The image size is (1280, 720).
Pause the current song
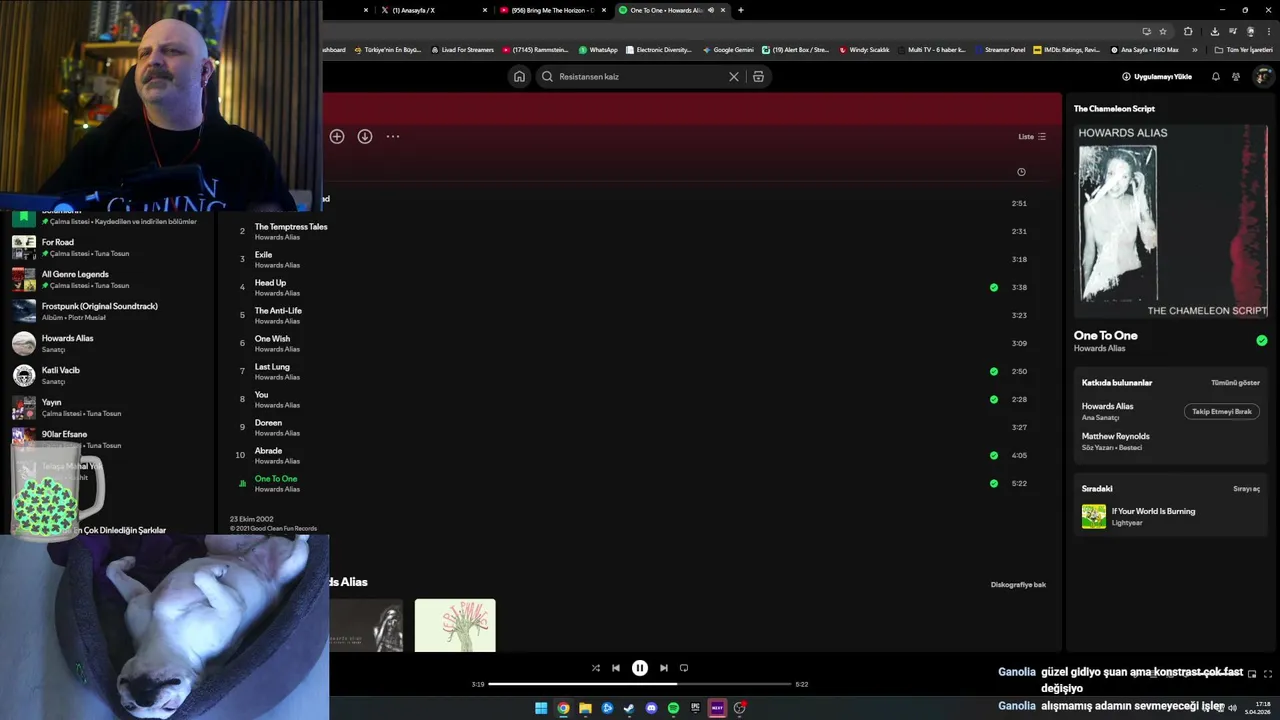pos(640,668)
